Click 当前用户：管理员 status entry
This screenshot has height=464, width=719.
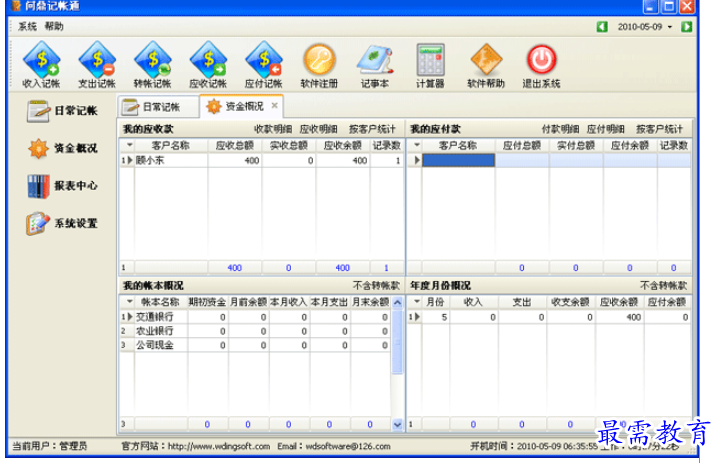(x=50, y=446)
